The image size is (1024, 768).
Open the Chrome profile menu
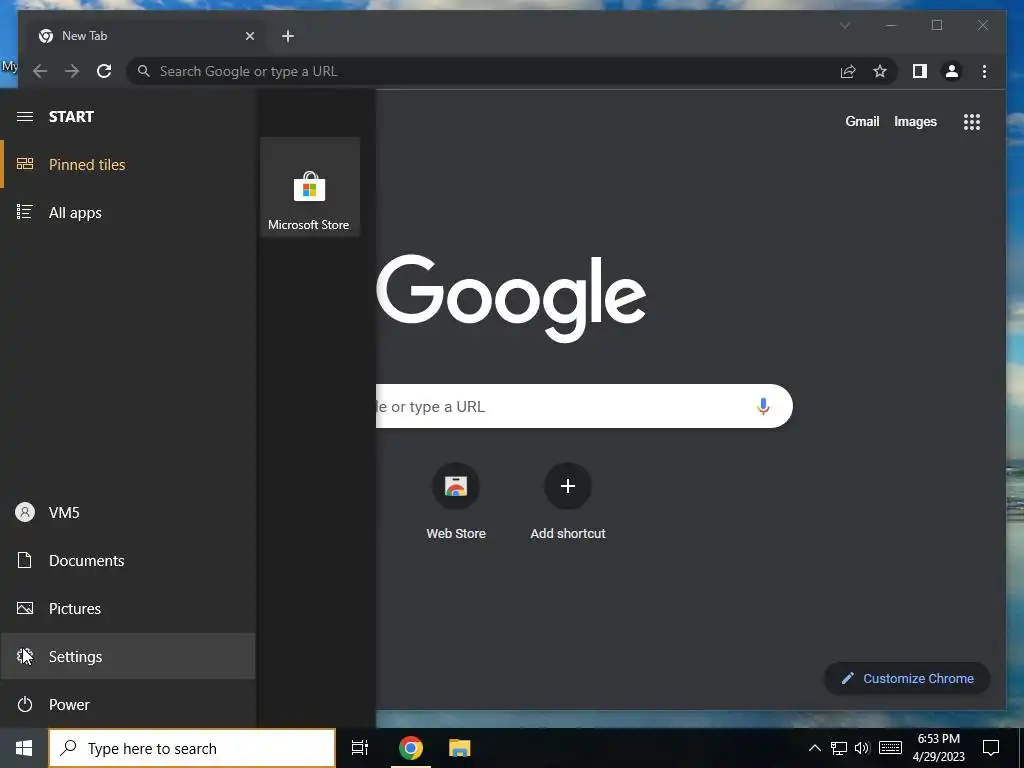coord(952,71)
